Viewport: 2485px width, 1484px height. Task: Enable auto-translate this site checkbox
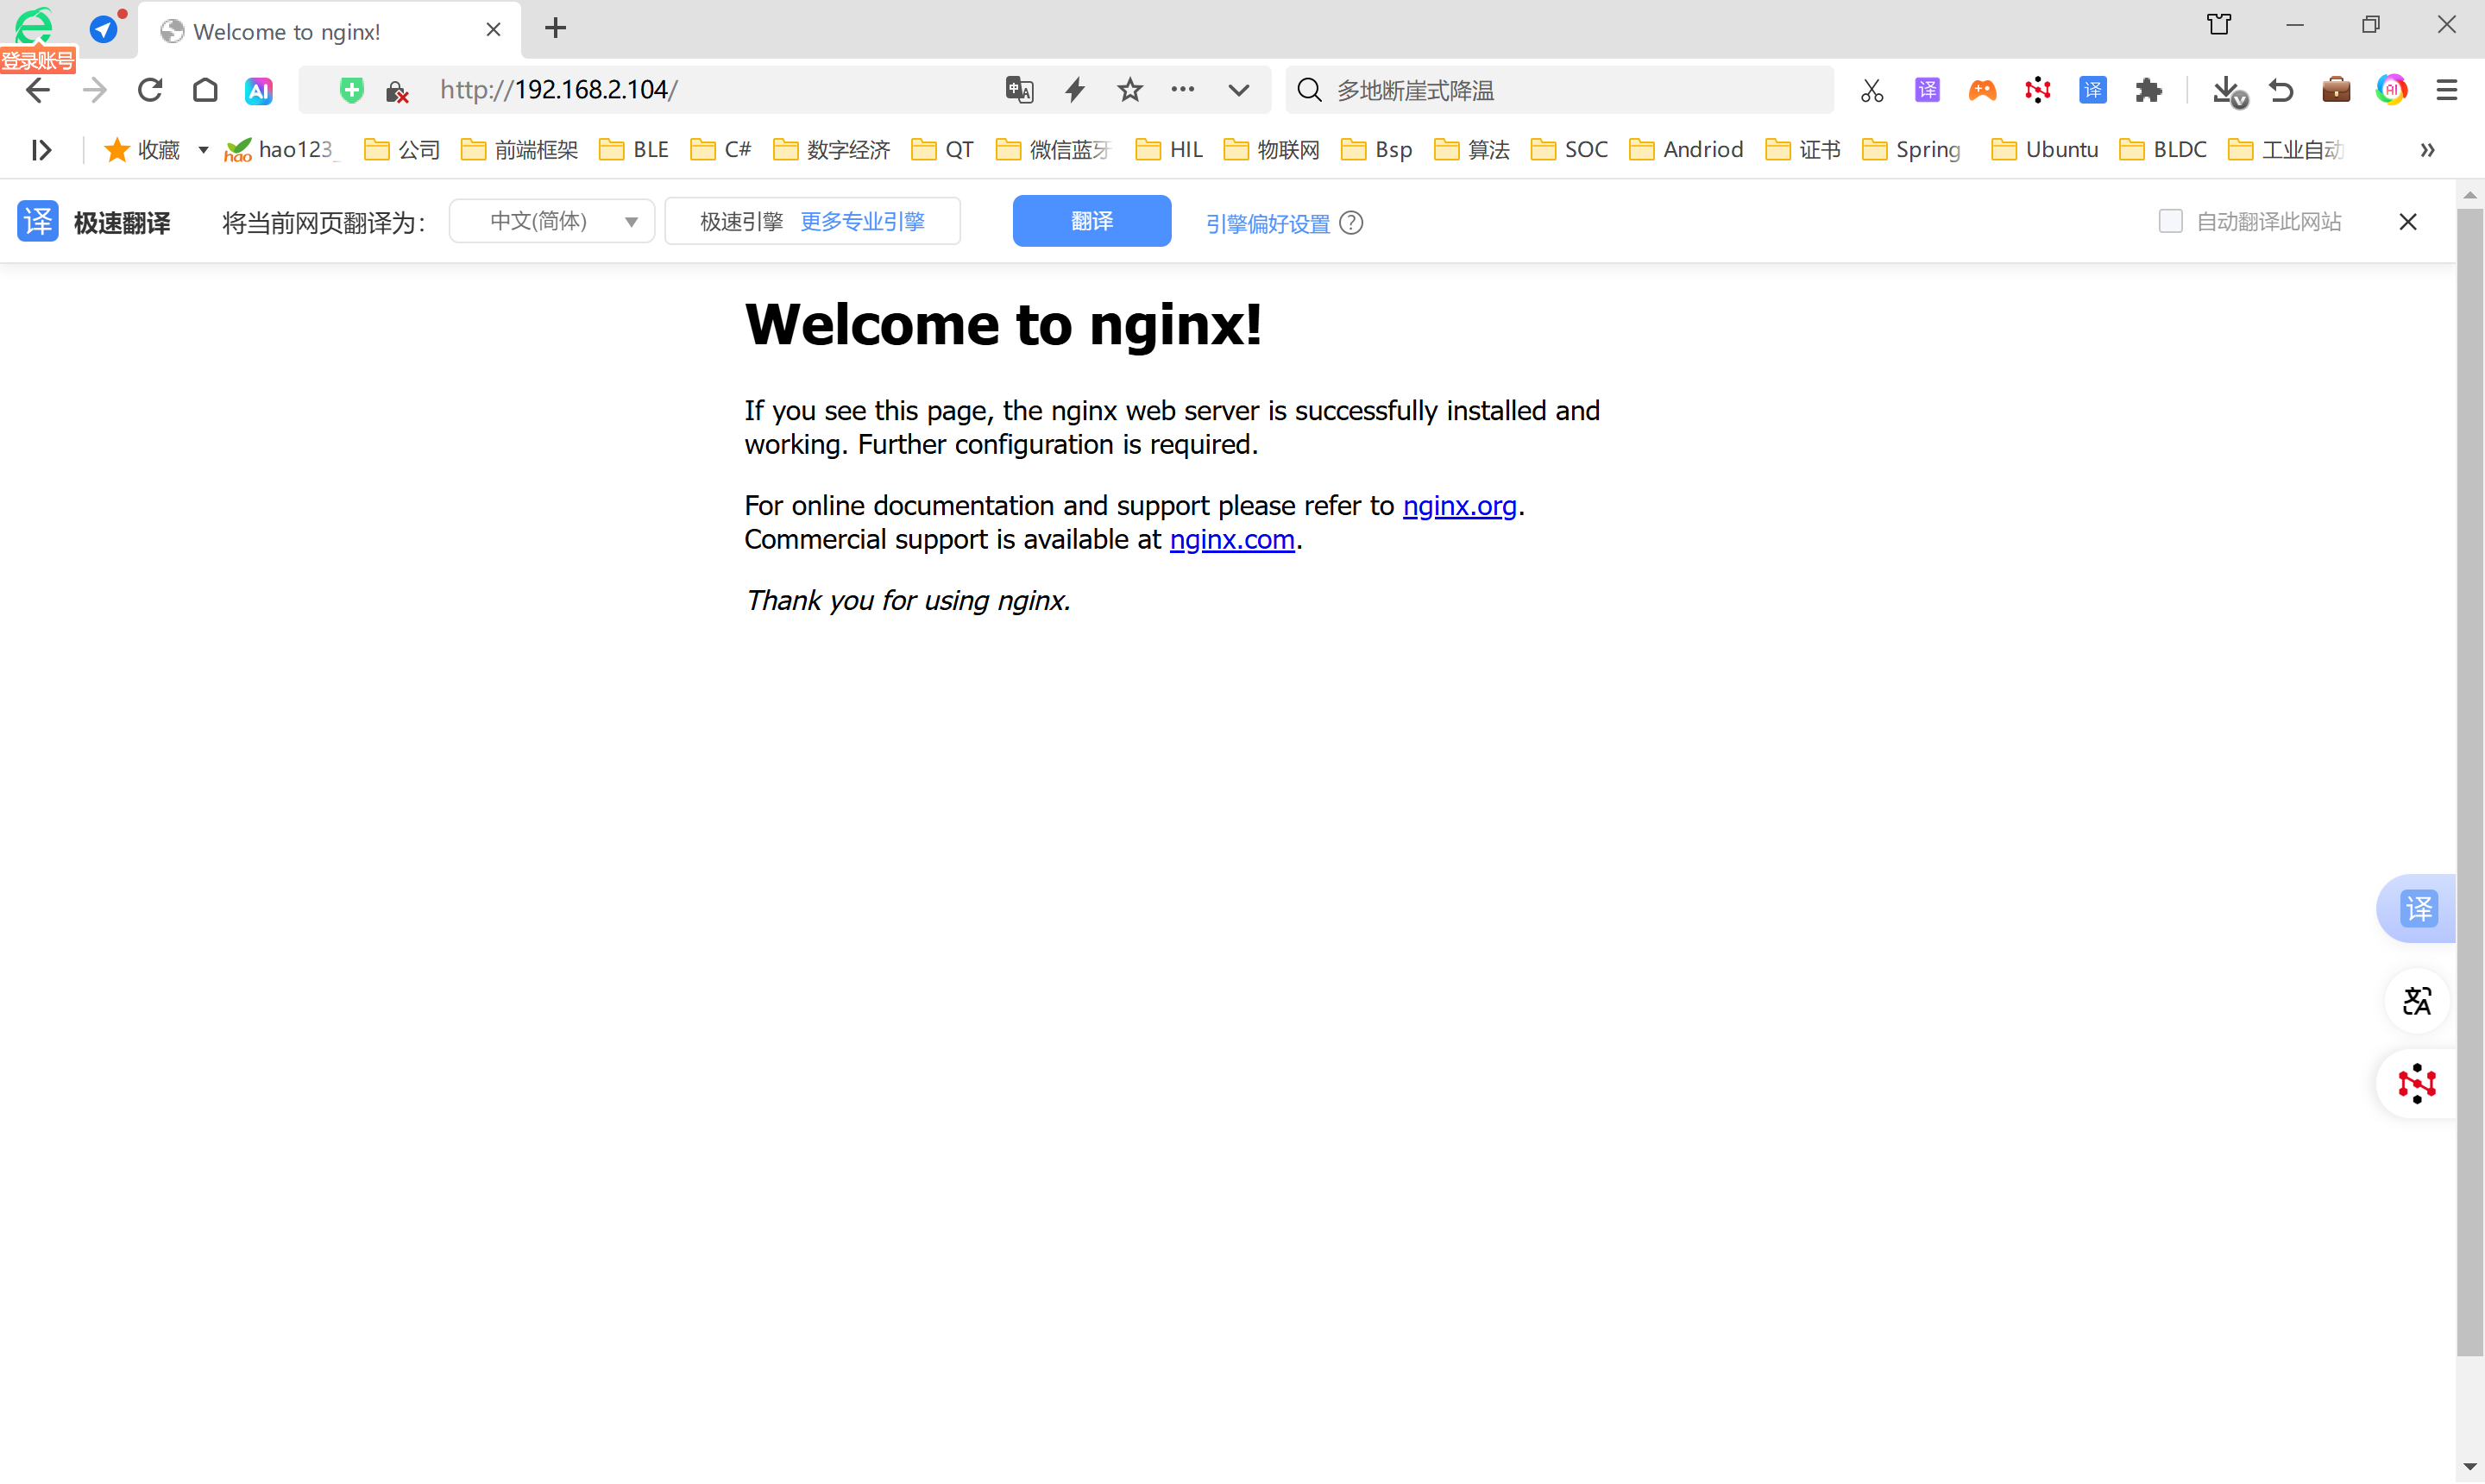2169,221
